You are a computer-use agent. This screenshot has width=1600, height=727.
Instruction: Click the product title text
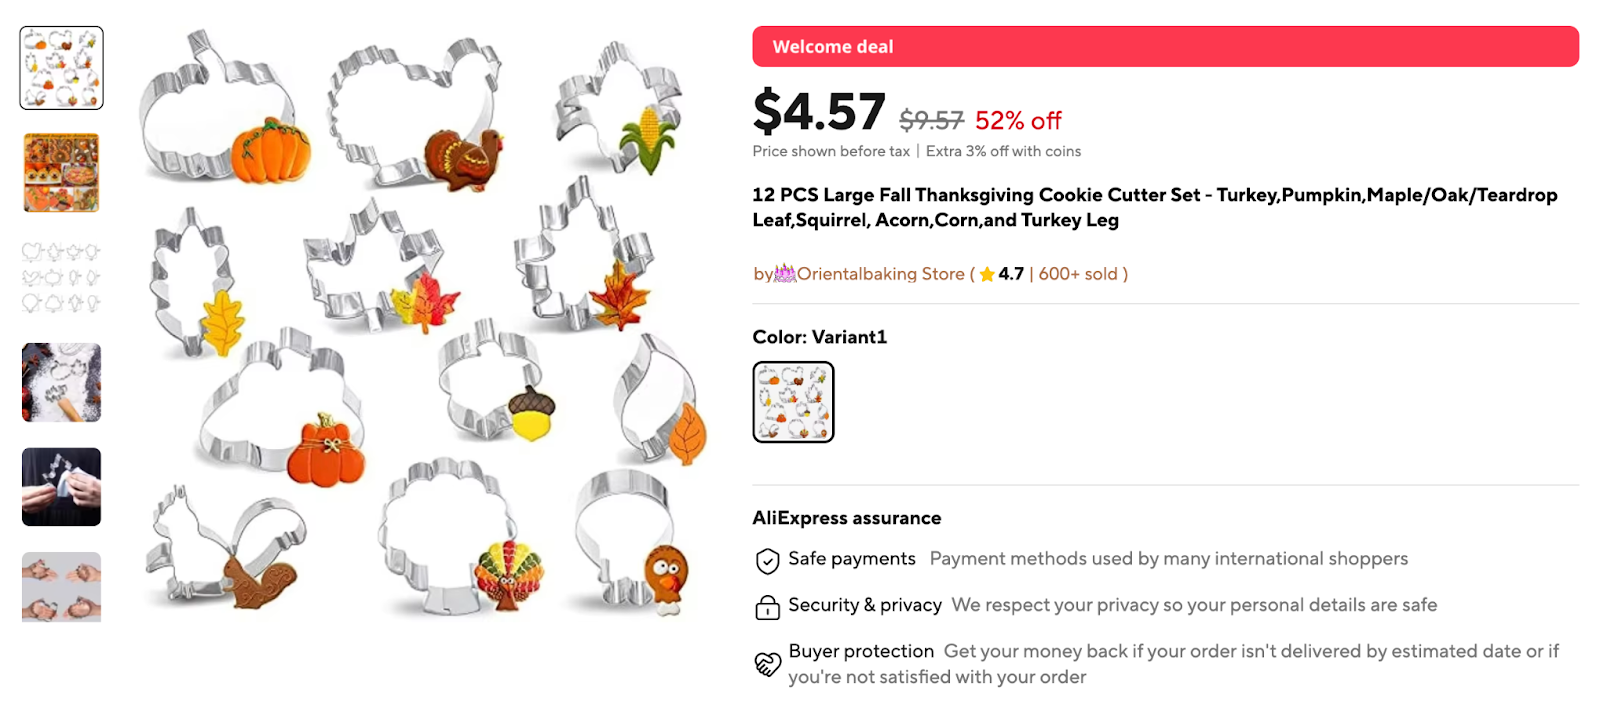tap(1154, 207)
